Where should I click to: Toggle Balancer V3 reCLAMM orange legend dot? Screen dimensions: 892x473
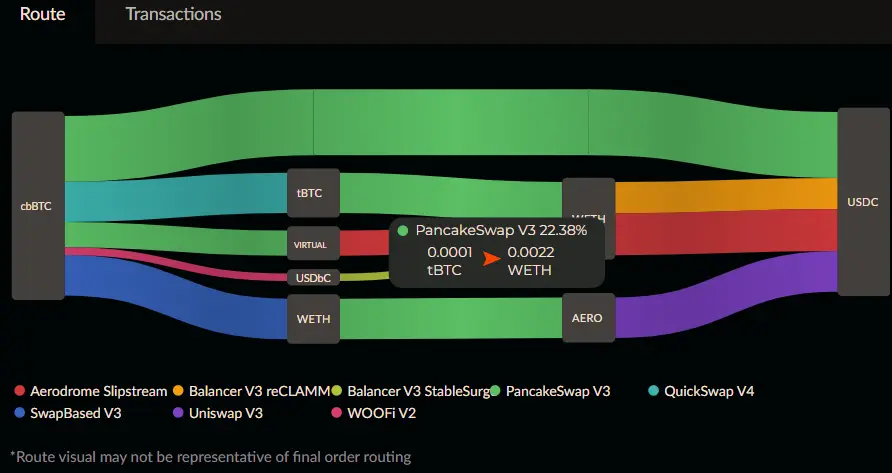(x=179, y=391)
